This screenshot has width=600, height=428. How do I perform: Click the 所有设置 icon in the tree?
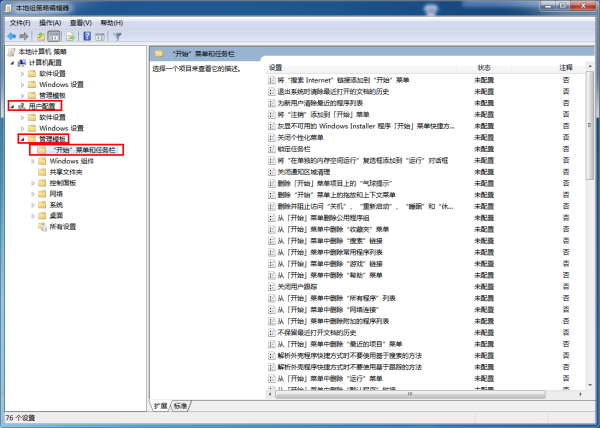tap(42, 227)
